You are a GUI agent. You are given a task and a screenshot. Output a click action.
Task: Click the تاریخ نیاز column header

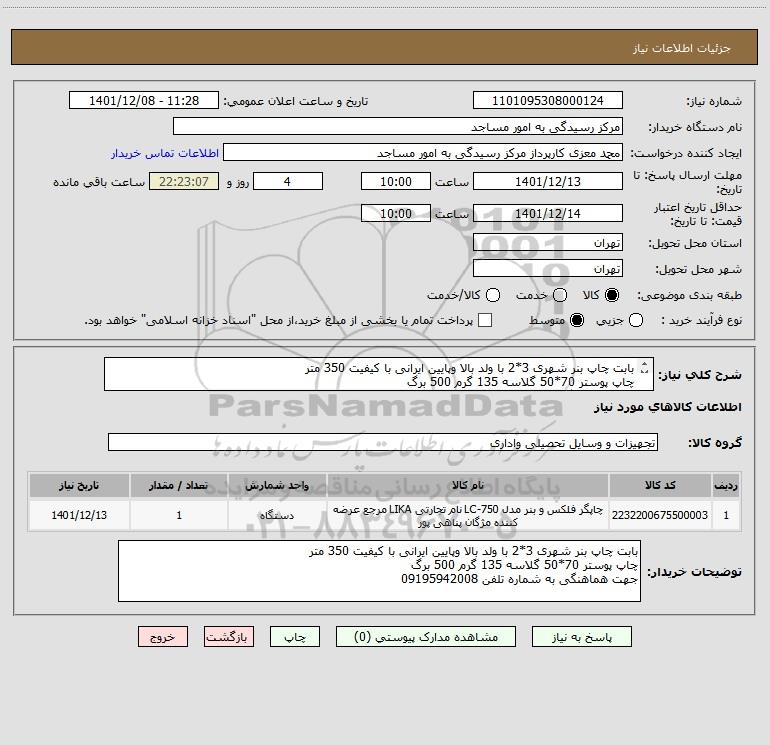tap(79, 485)
